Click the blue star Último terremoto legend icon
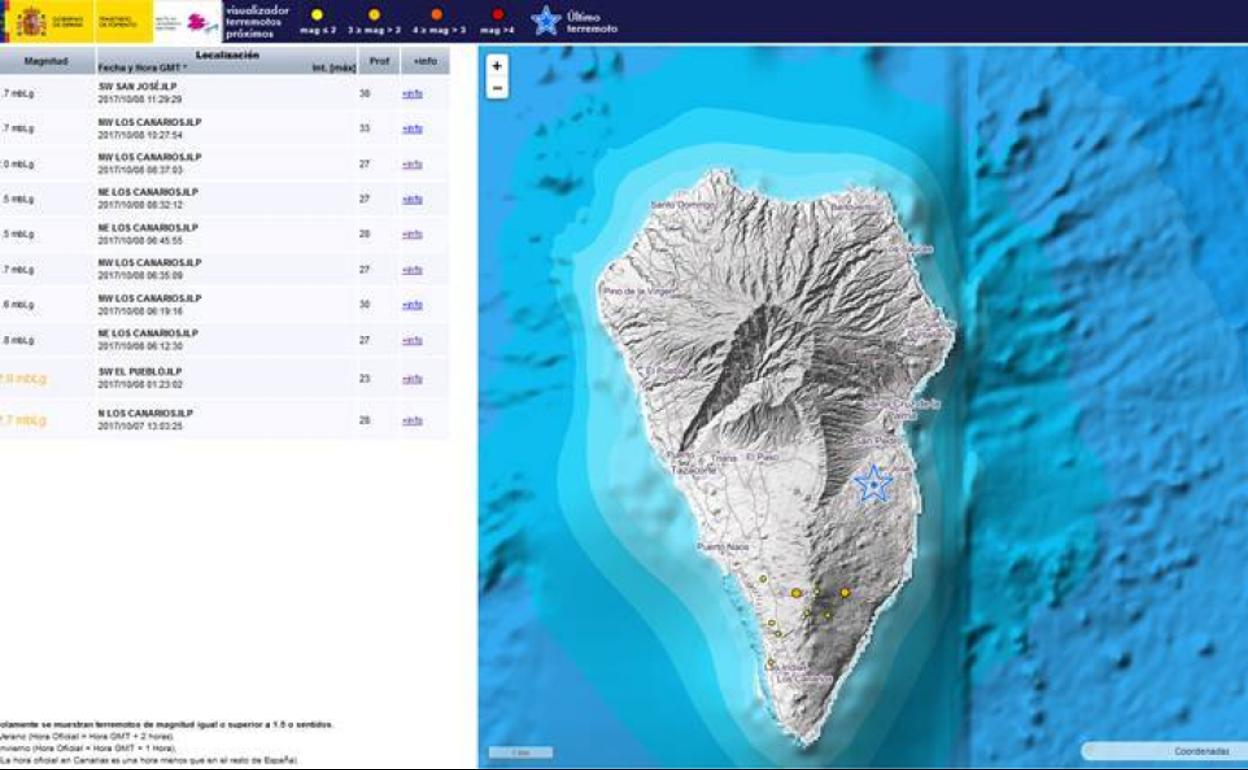This screenshot has width=1248, height=770. pos(546,21)
